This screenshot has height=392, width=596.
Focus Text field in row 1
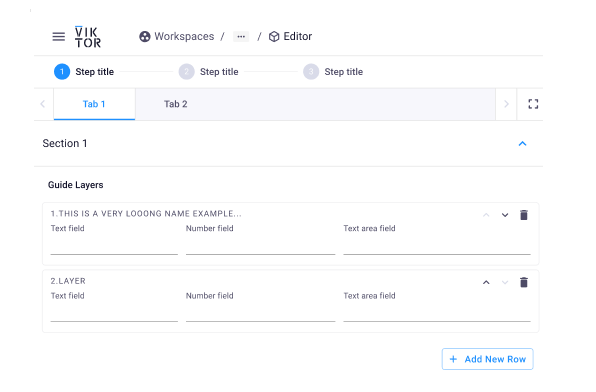(114, 246)
